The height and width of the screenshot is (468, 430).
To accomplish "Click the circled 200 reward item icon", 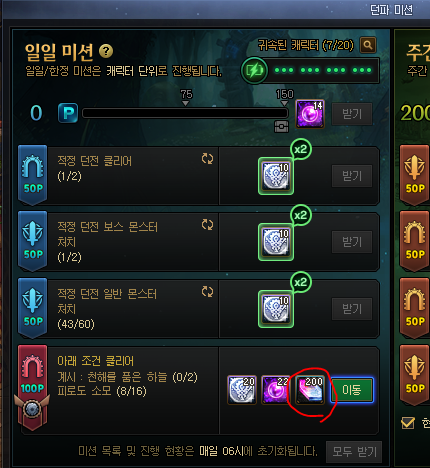I will click(310, 390).
